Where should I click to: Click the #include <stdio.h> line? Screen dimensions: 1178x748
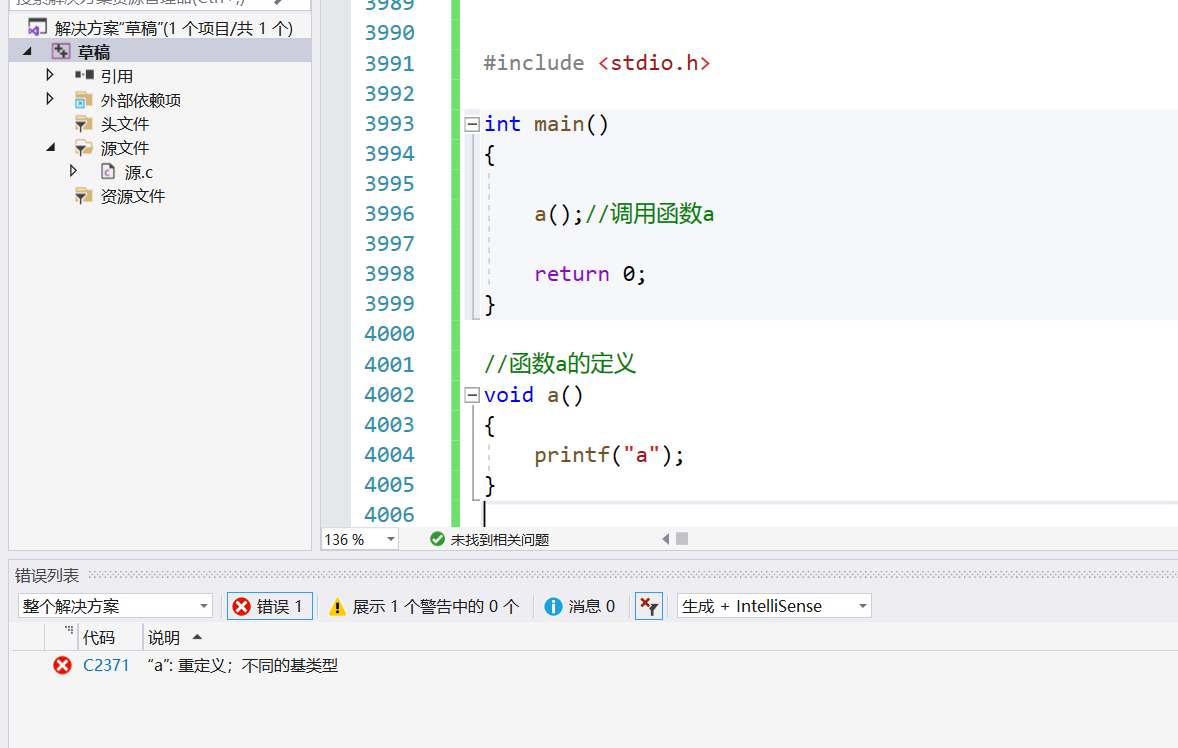coord(597,63)
